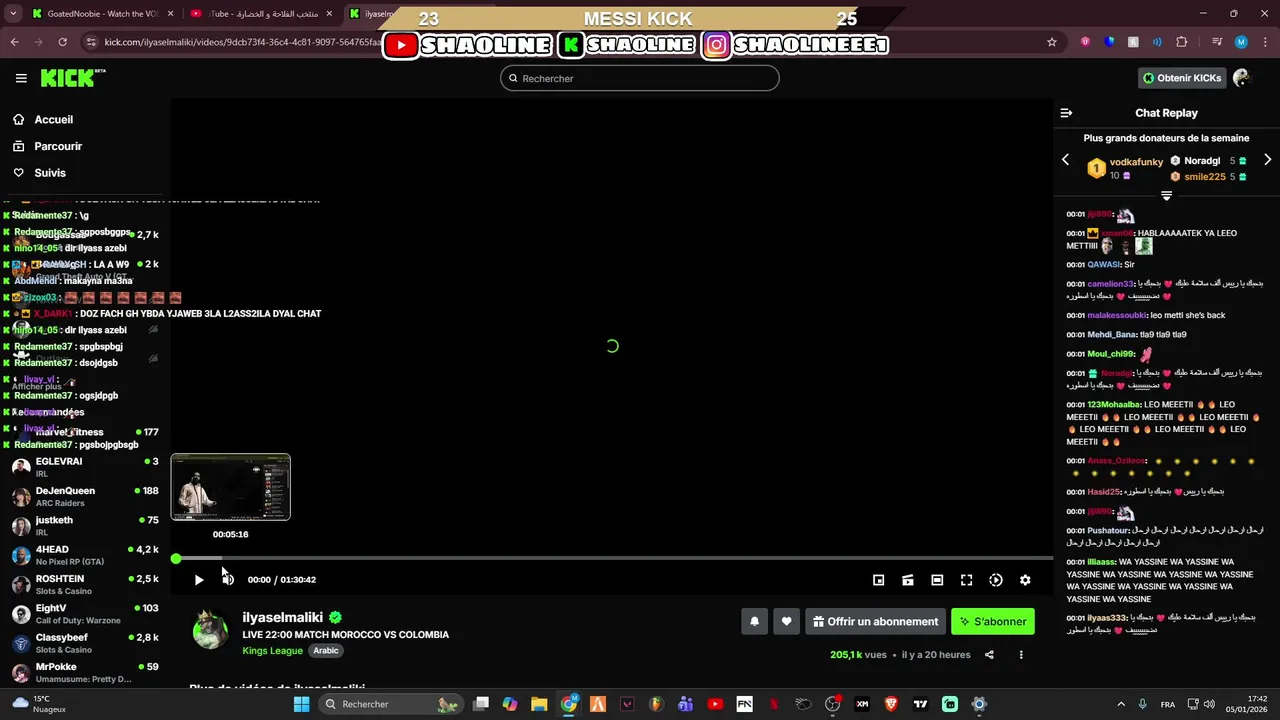Open Windows Start menu
Image resolution: width=1280 pixels, height=720 pixels.
click(301, 704)
